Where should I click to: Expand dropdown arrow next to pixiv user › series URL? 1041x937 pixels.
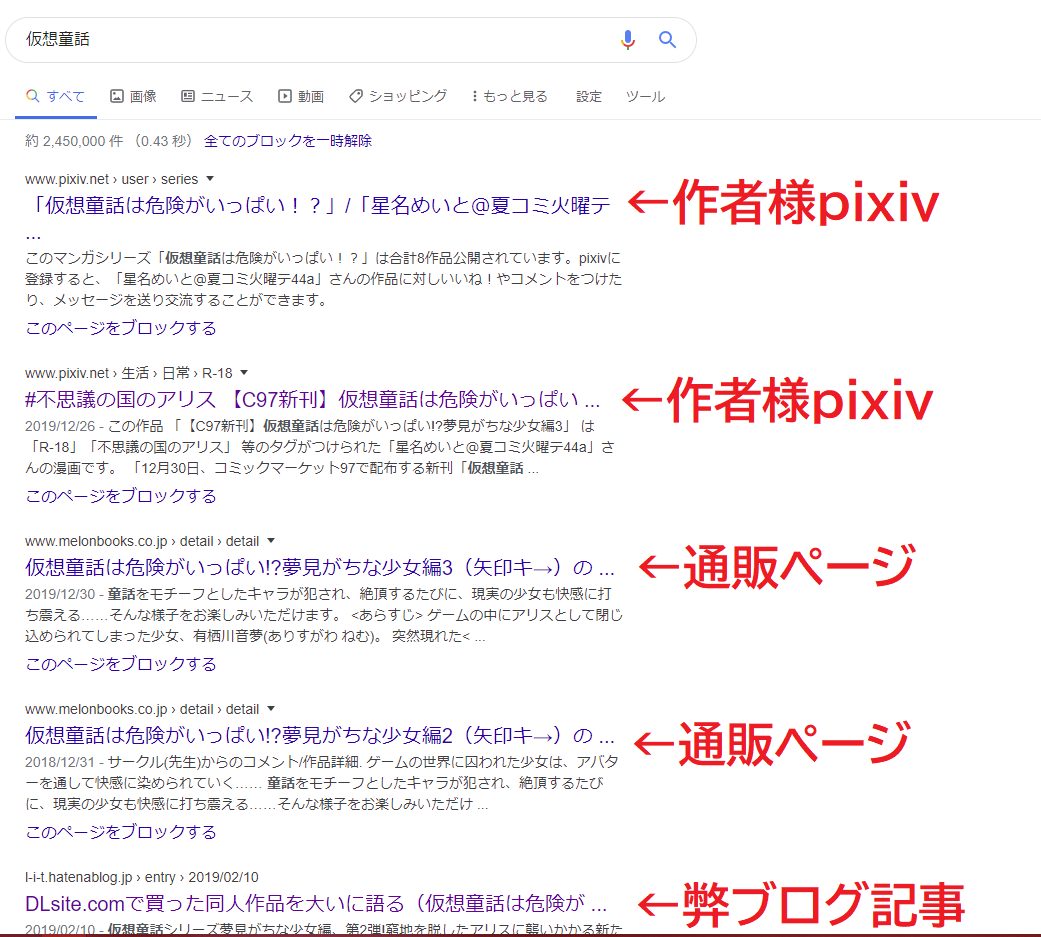[x=210, y=179]
